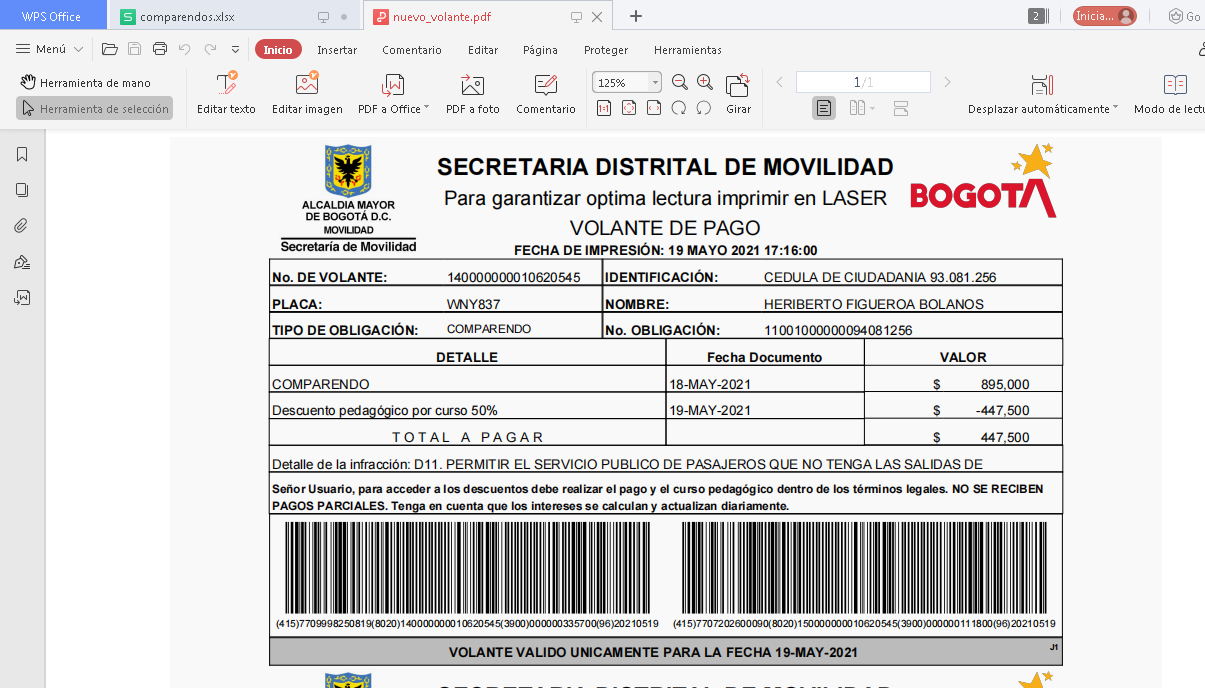
Task: Click the zoom in magnifier icon
Action: (705, 82)
